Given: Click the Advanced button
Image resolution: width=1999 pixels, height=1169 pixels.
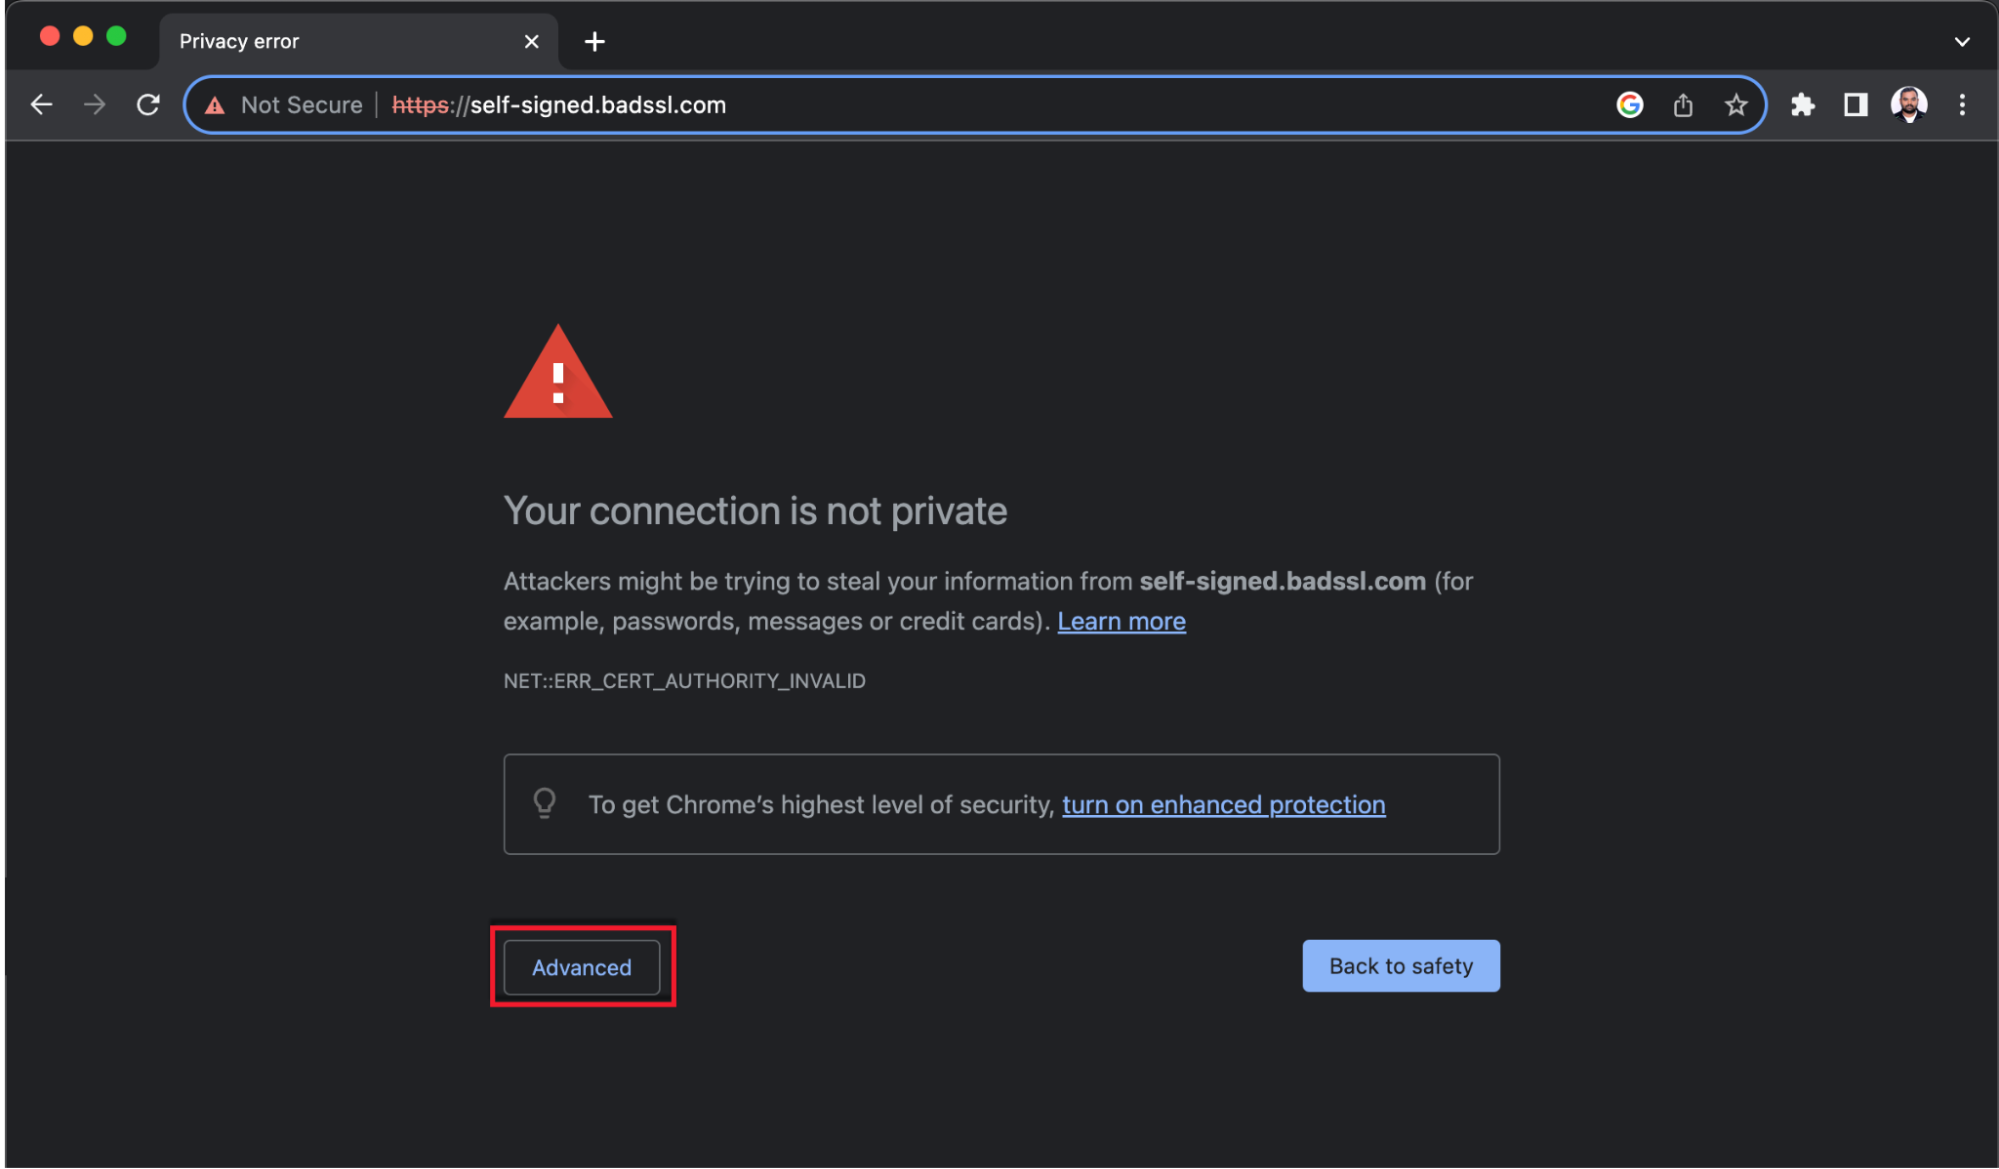Looking at the screenshot, I should point(581,966).
